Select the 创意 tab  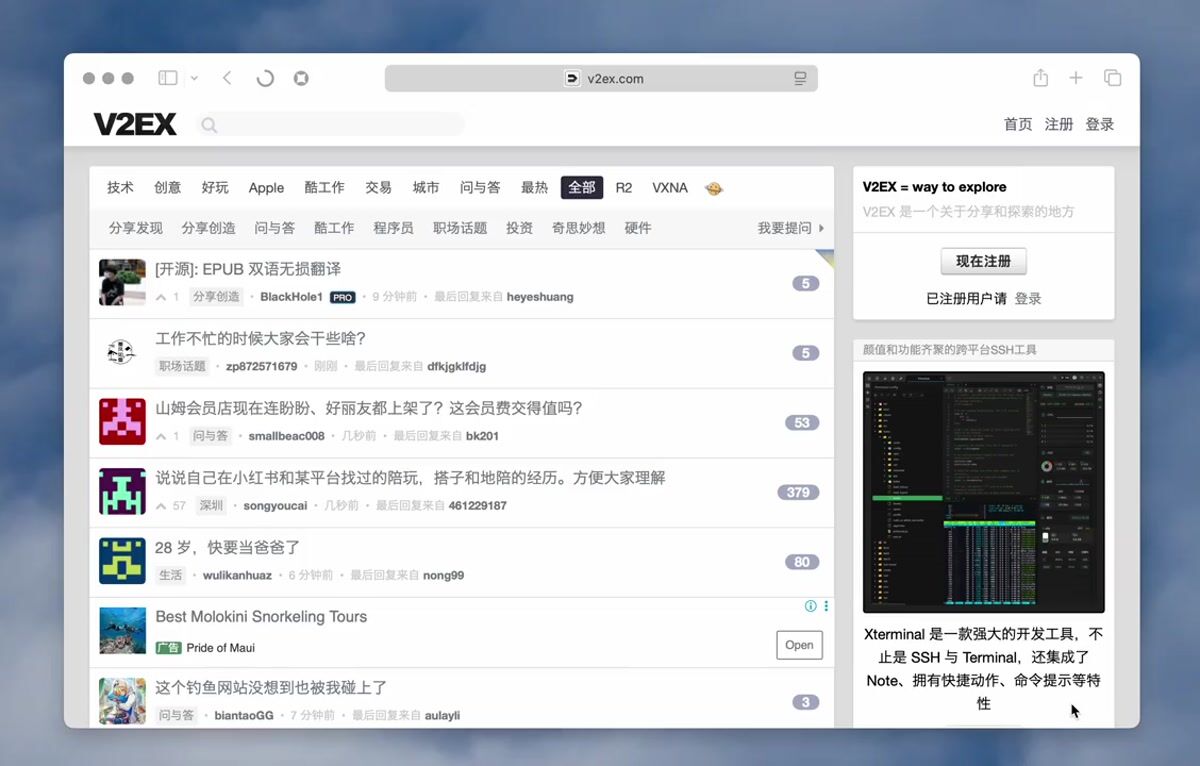[168, 187]
